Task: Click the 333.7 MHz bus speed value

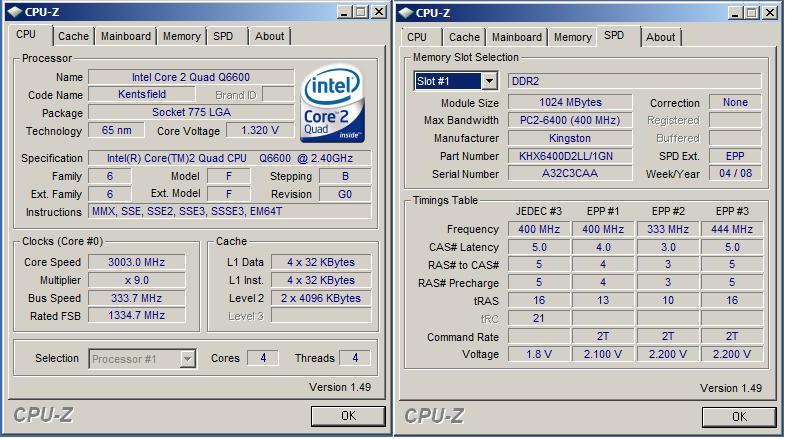Action: [137, 298]
